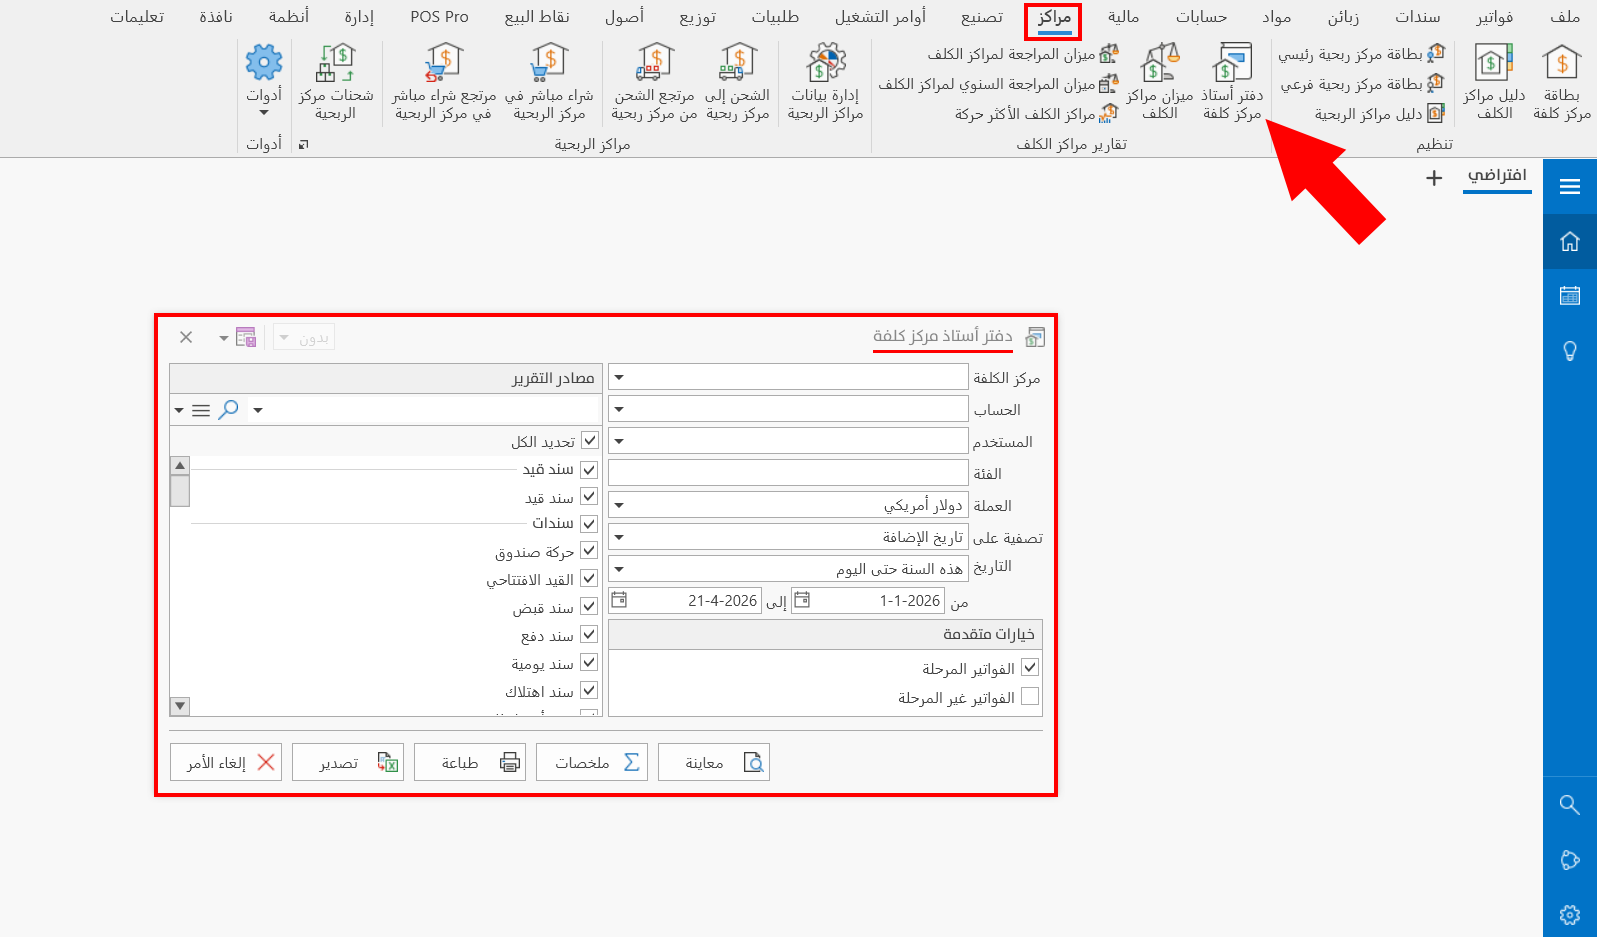Viewport: 1597px width, 937px height.
Task: Open the مالية ribbon tab
Action: pos(1123,17)
